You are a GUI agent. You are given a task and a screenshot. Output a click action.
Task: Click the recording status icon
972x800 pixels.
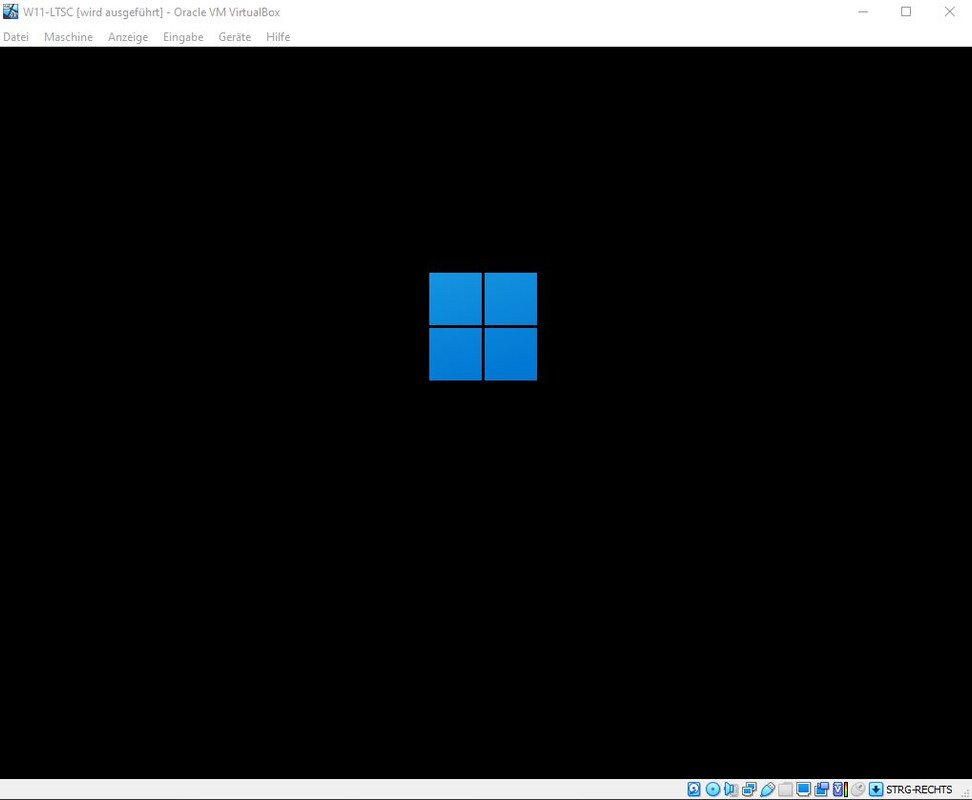tap(821, 789)
